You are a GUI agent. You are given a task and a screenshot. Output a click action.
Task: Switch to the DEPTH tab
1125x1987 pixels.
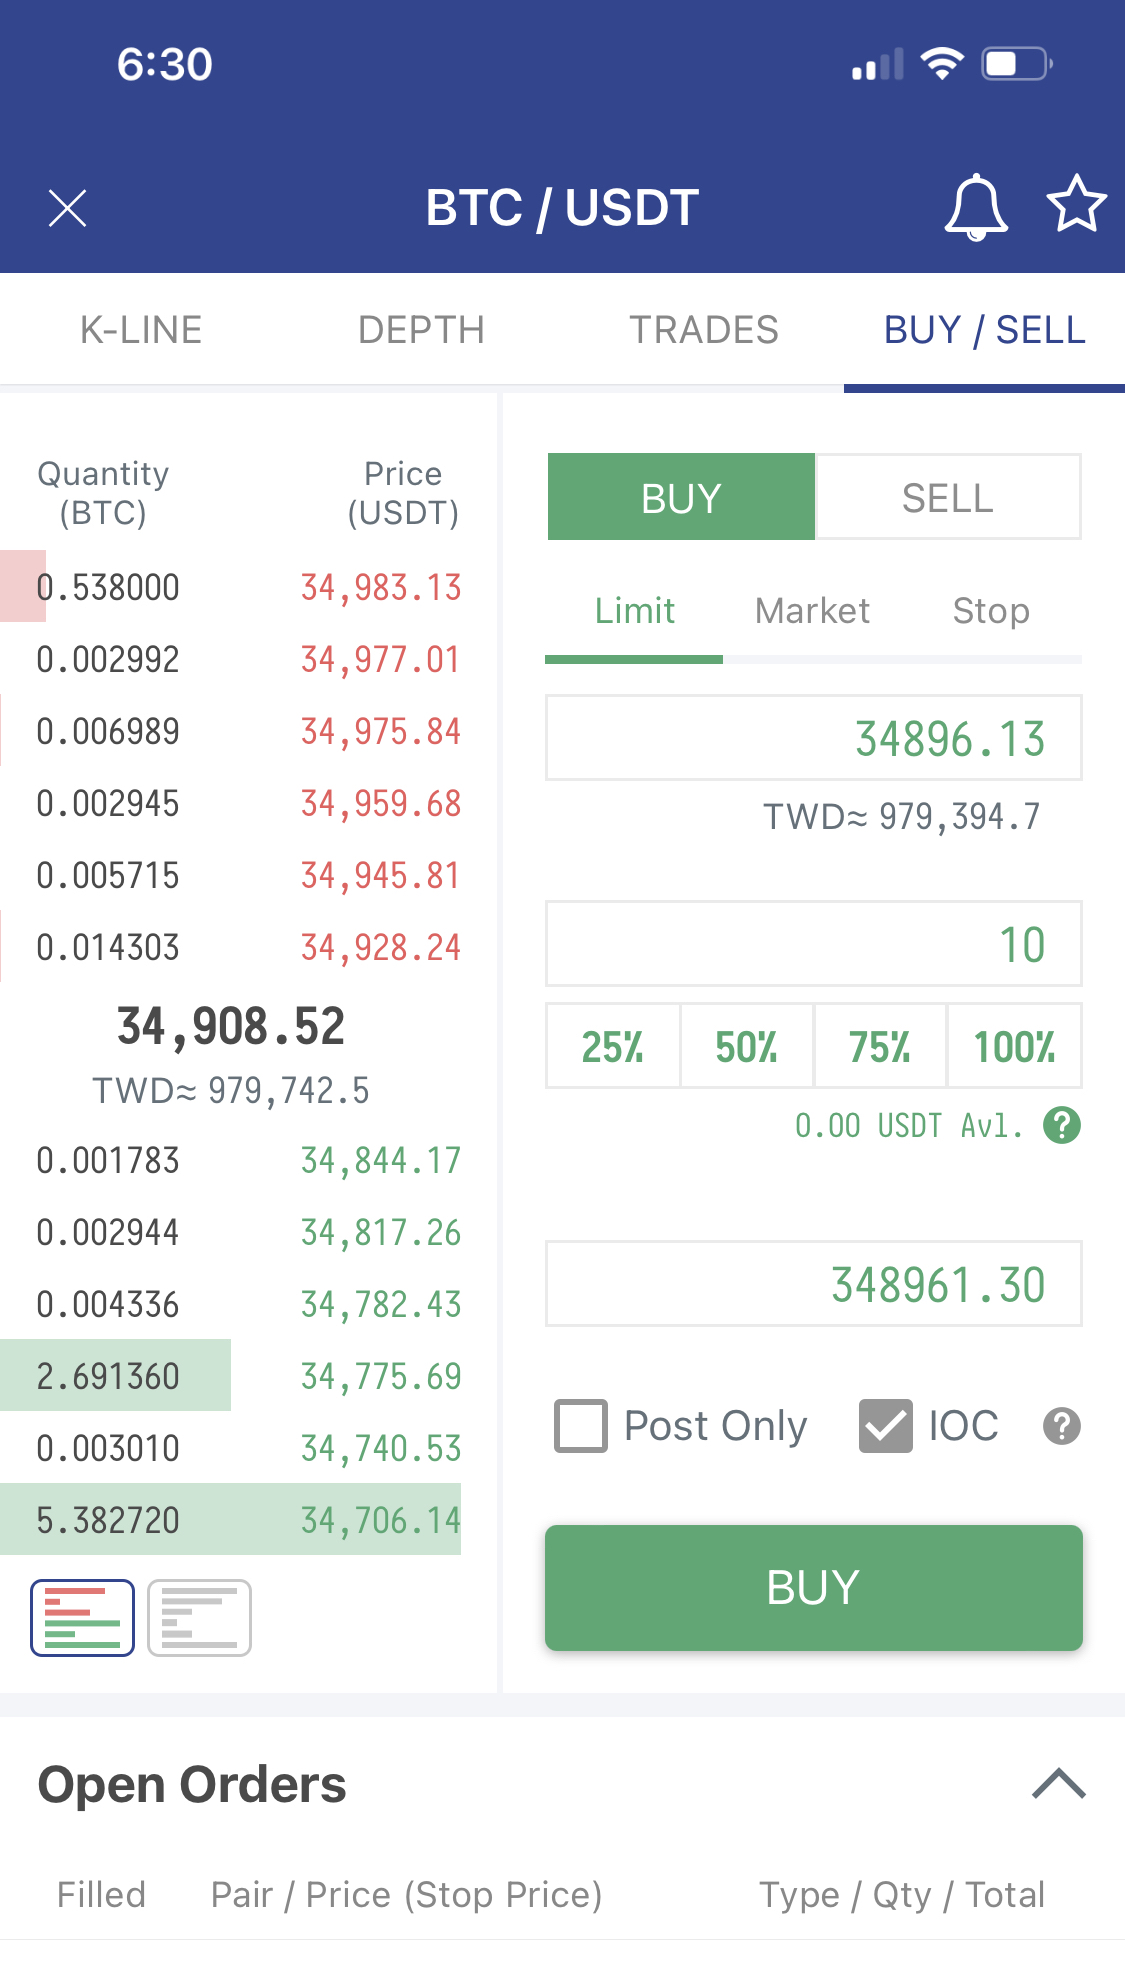(421, 330)
